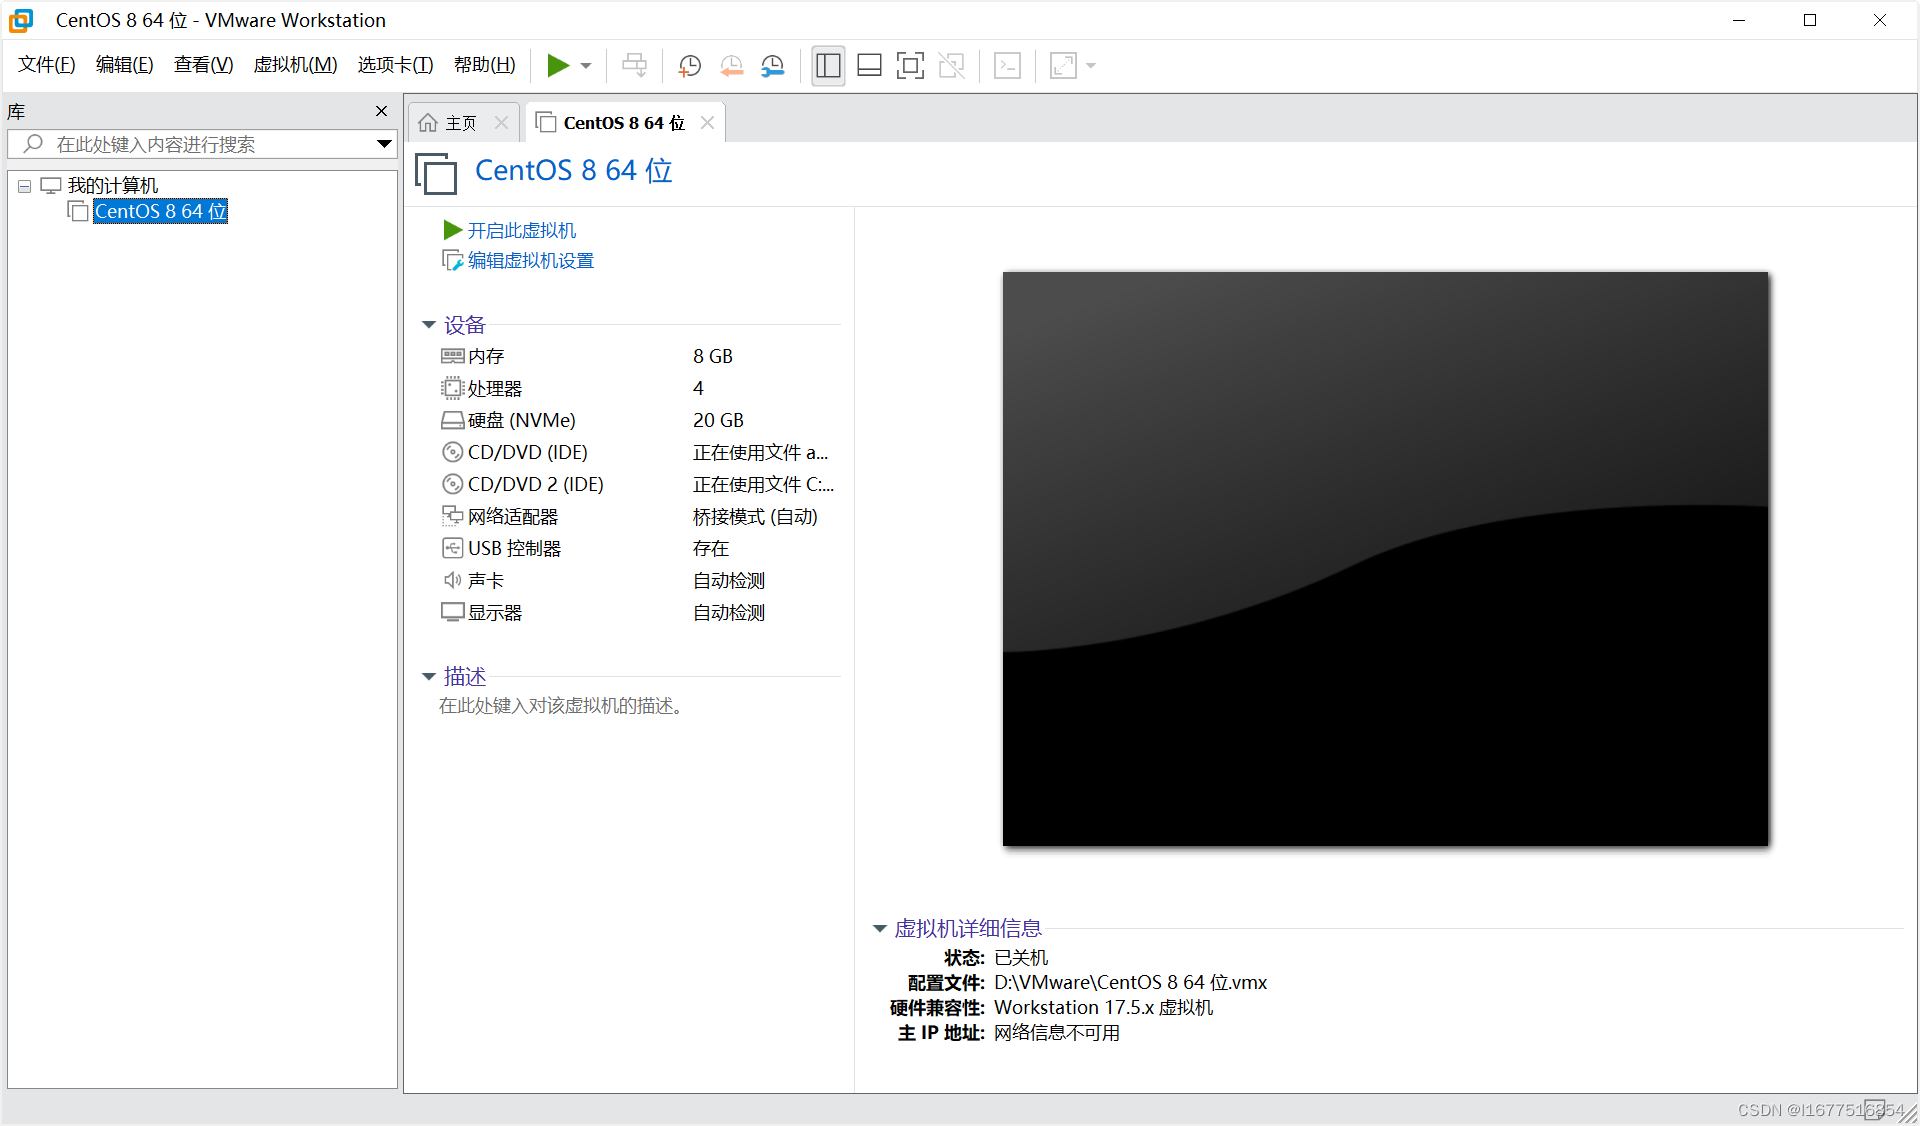Click the Unity mode toolbar icon

pyautogui.click(x=952, y=66)
